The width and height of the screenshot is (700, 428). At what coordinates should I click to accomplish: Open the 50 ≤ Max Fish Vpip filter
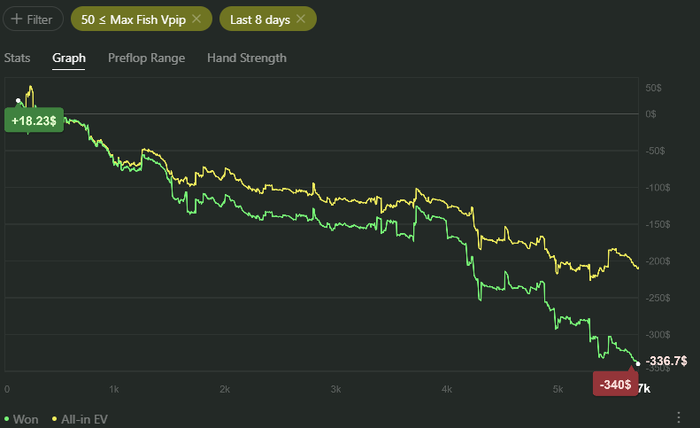[x=134, y=19]
